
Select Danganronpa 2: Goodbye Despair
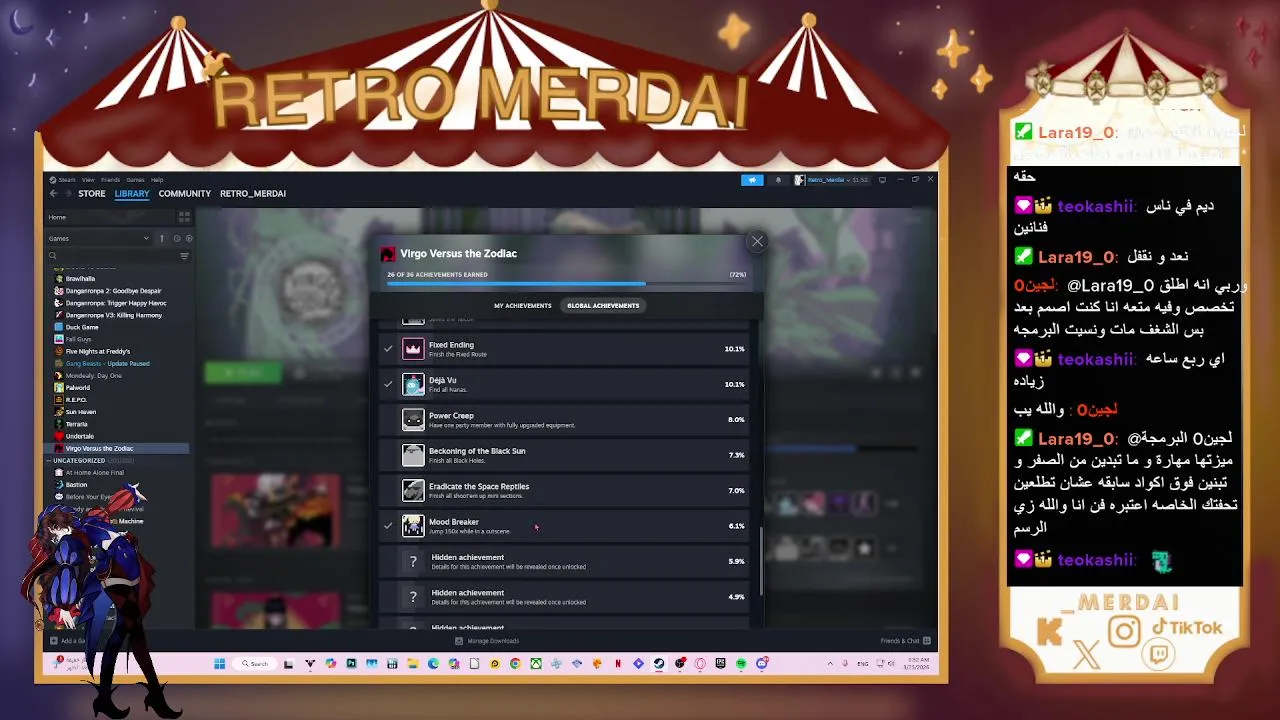[x=113, y=291]
